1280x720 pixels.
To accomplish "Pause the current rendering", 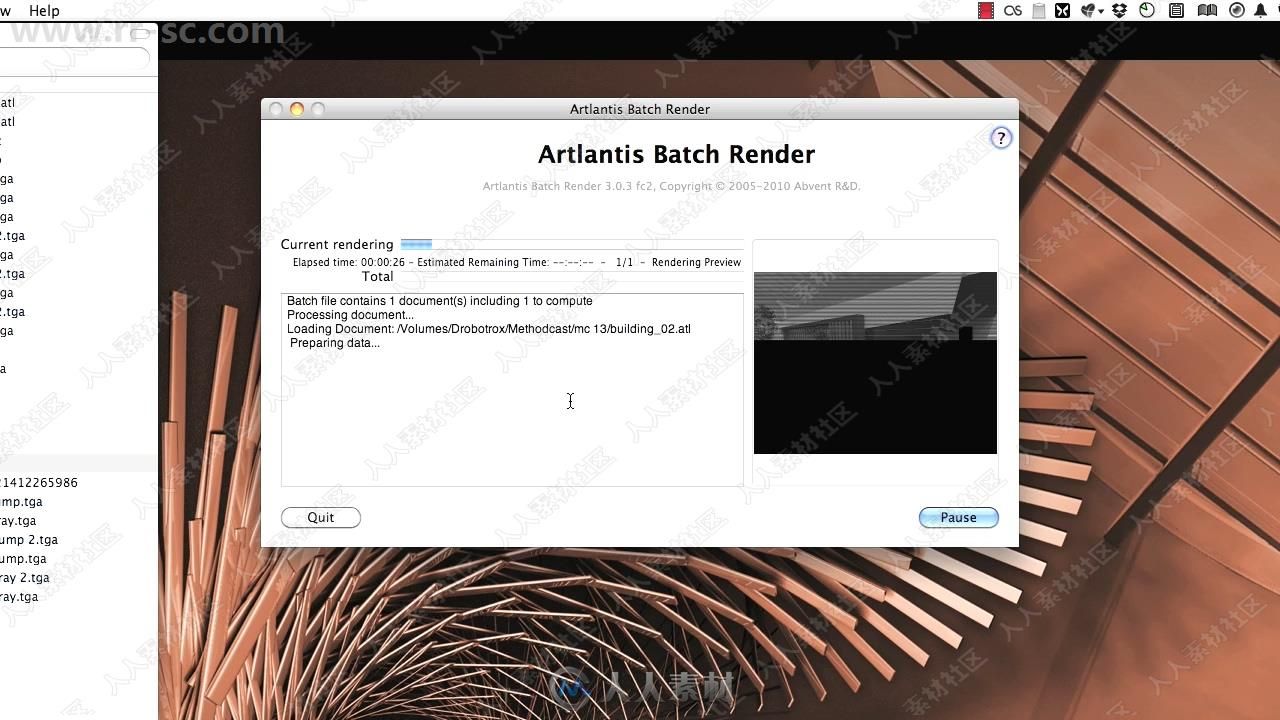I will [x=958, y=517].
